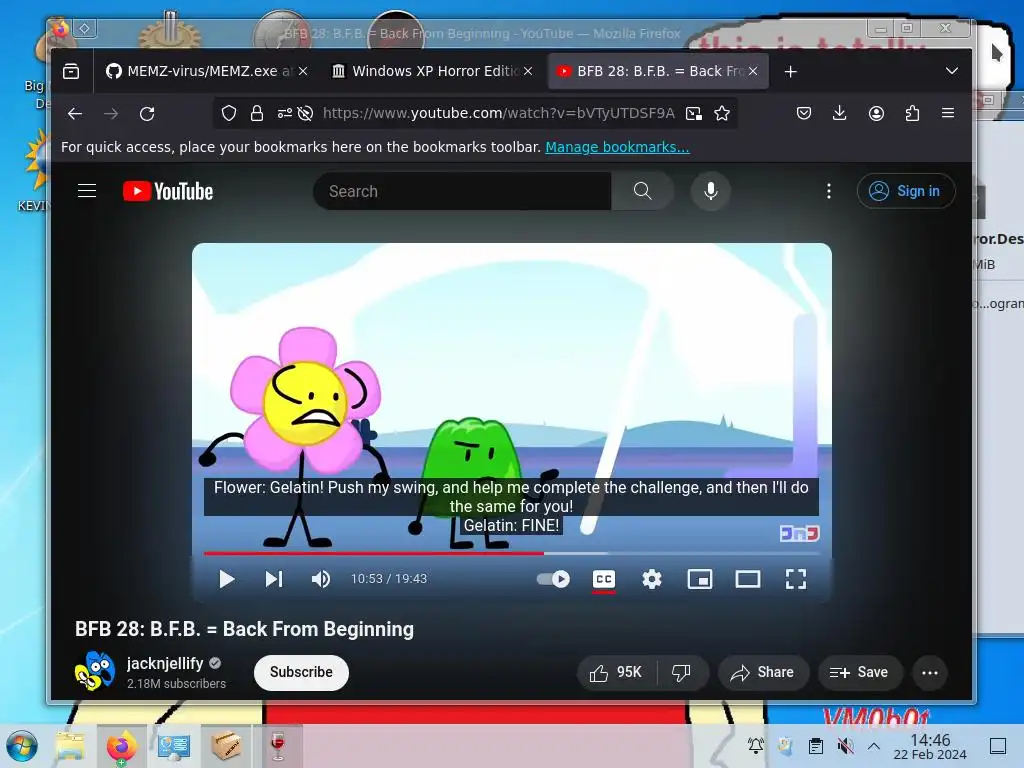Expand list all tabs chevron
The height and width of the screenshot is (768, 1024).
[952, 71]
